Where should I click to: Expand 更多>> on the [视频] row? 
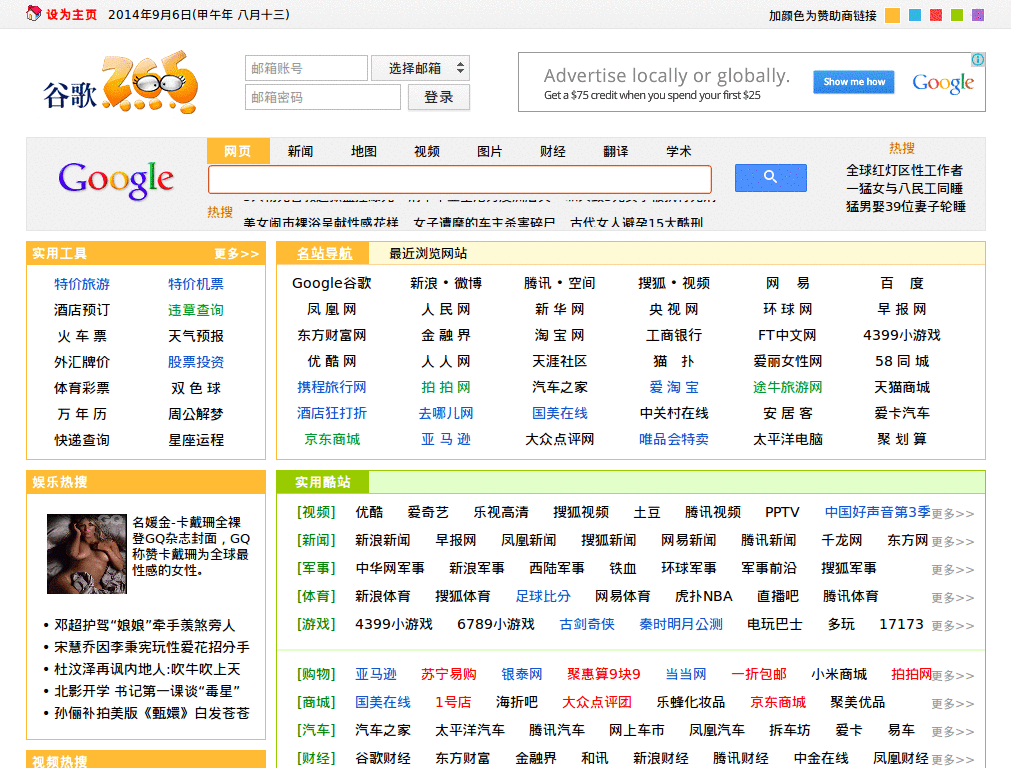(x=953, y=513)
